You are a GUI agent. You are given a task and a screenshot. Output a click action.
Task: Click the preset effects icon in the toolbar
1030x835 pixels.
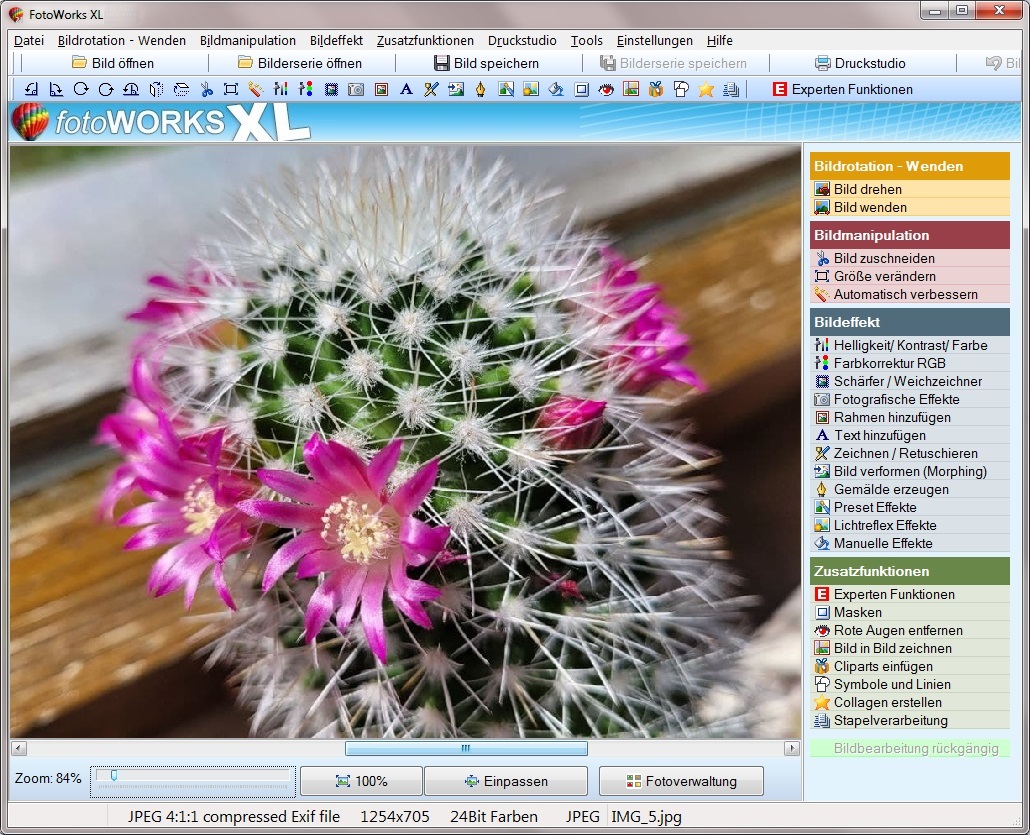[506, 89]
